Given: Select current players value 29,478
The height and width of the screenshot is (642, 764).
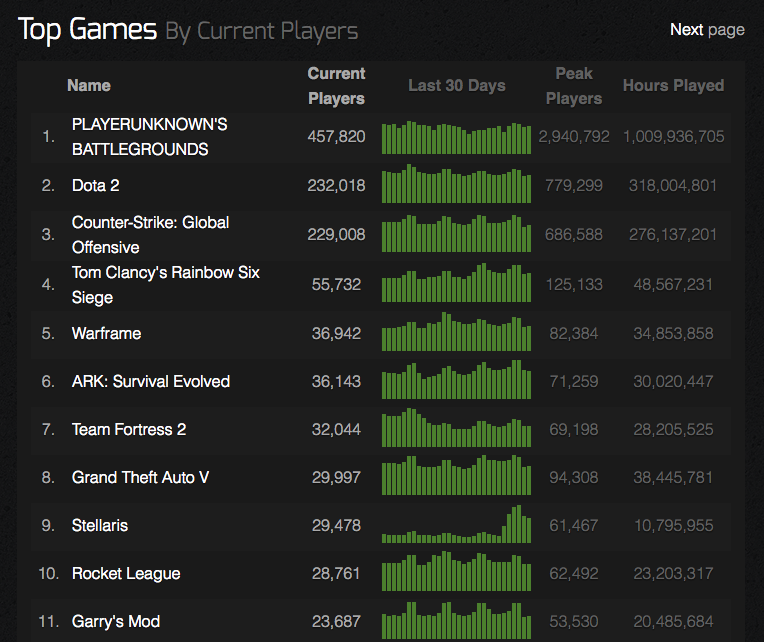Looking at the screenshot, I should (x=336, y=526).
